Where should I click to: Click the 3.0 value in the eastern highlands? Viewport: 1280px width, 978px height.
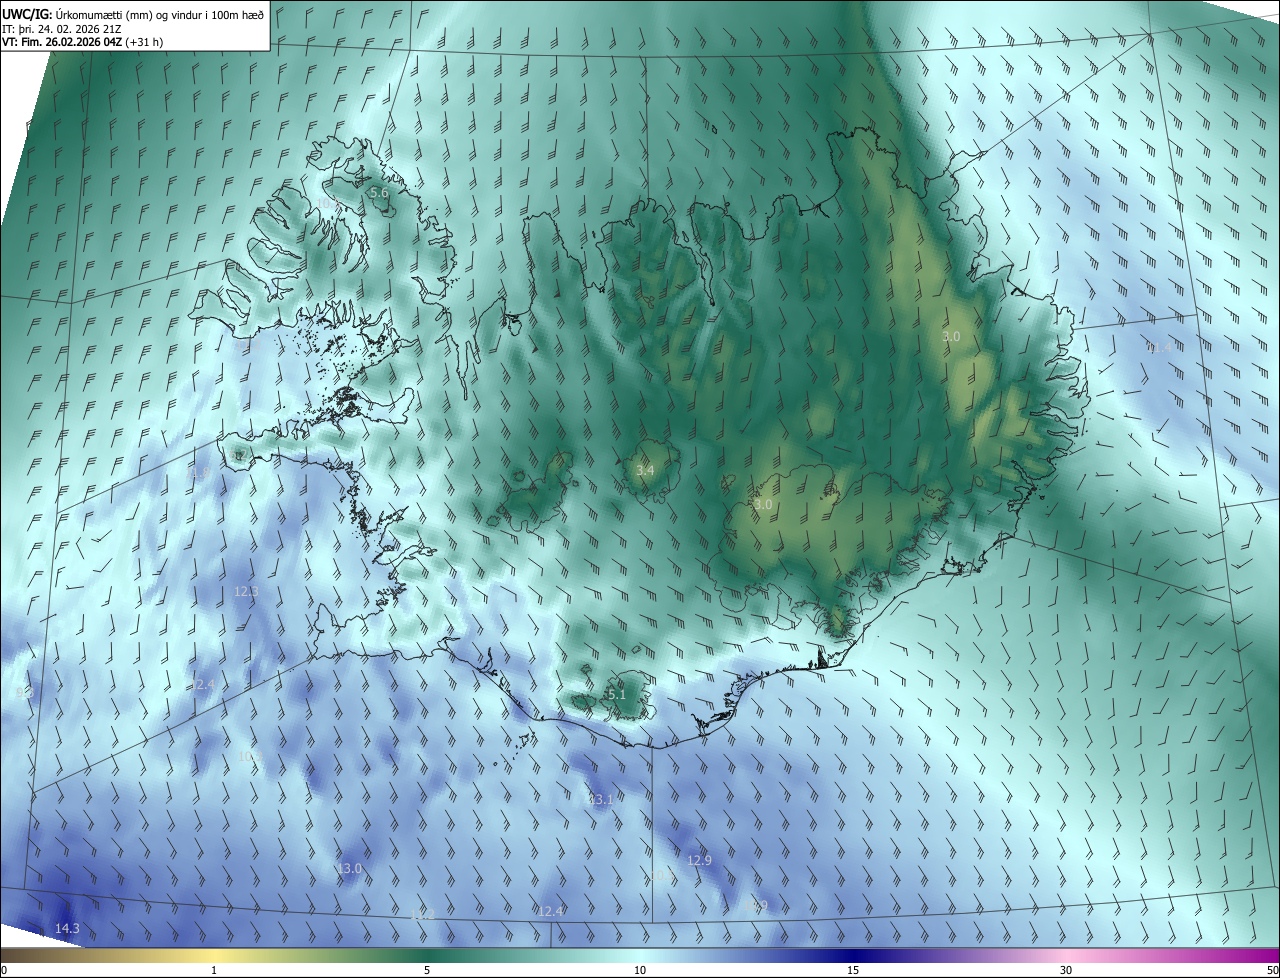(x=951, y=337)
